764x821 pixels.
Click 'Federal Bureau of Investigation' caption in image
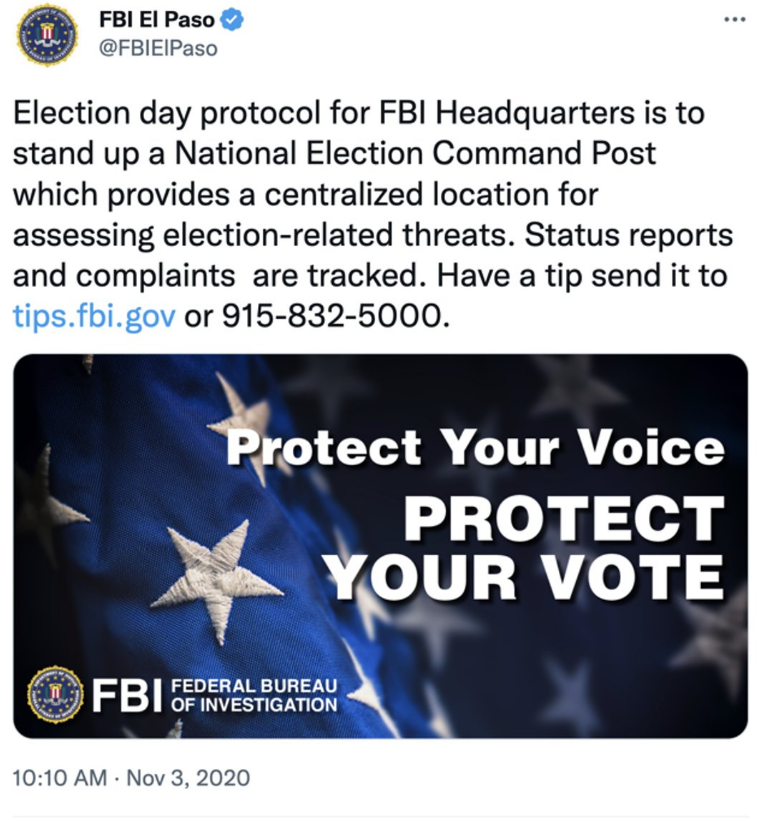[254, 695]
